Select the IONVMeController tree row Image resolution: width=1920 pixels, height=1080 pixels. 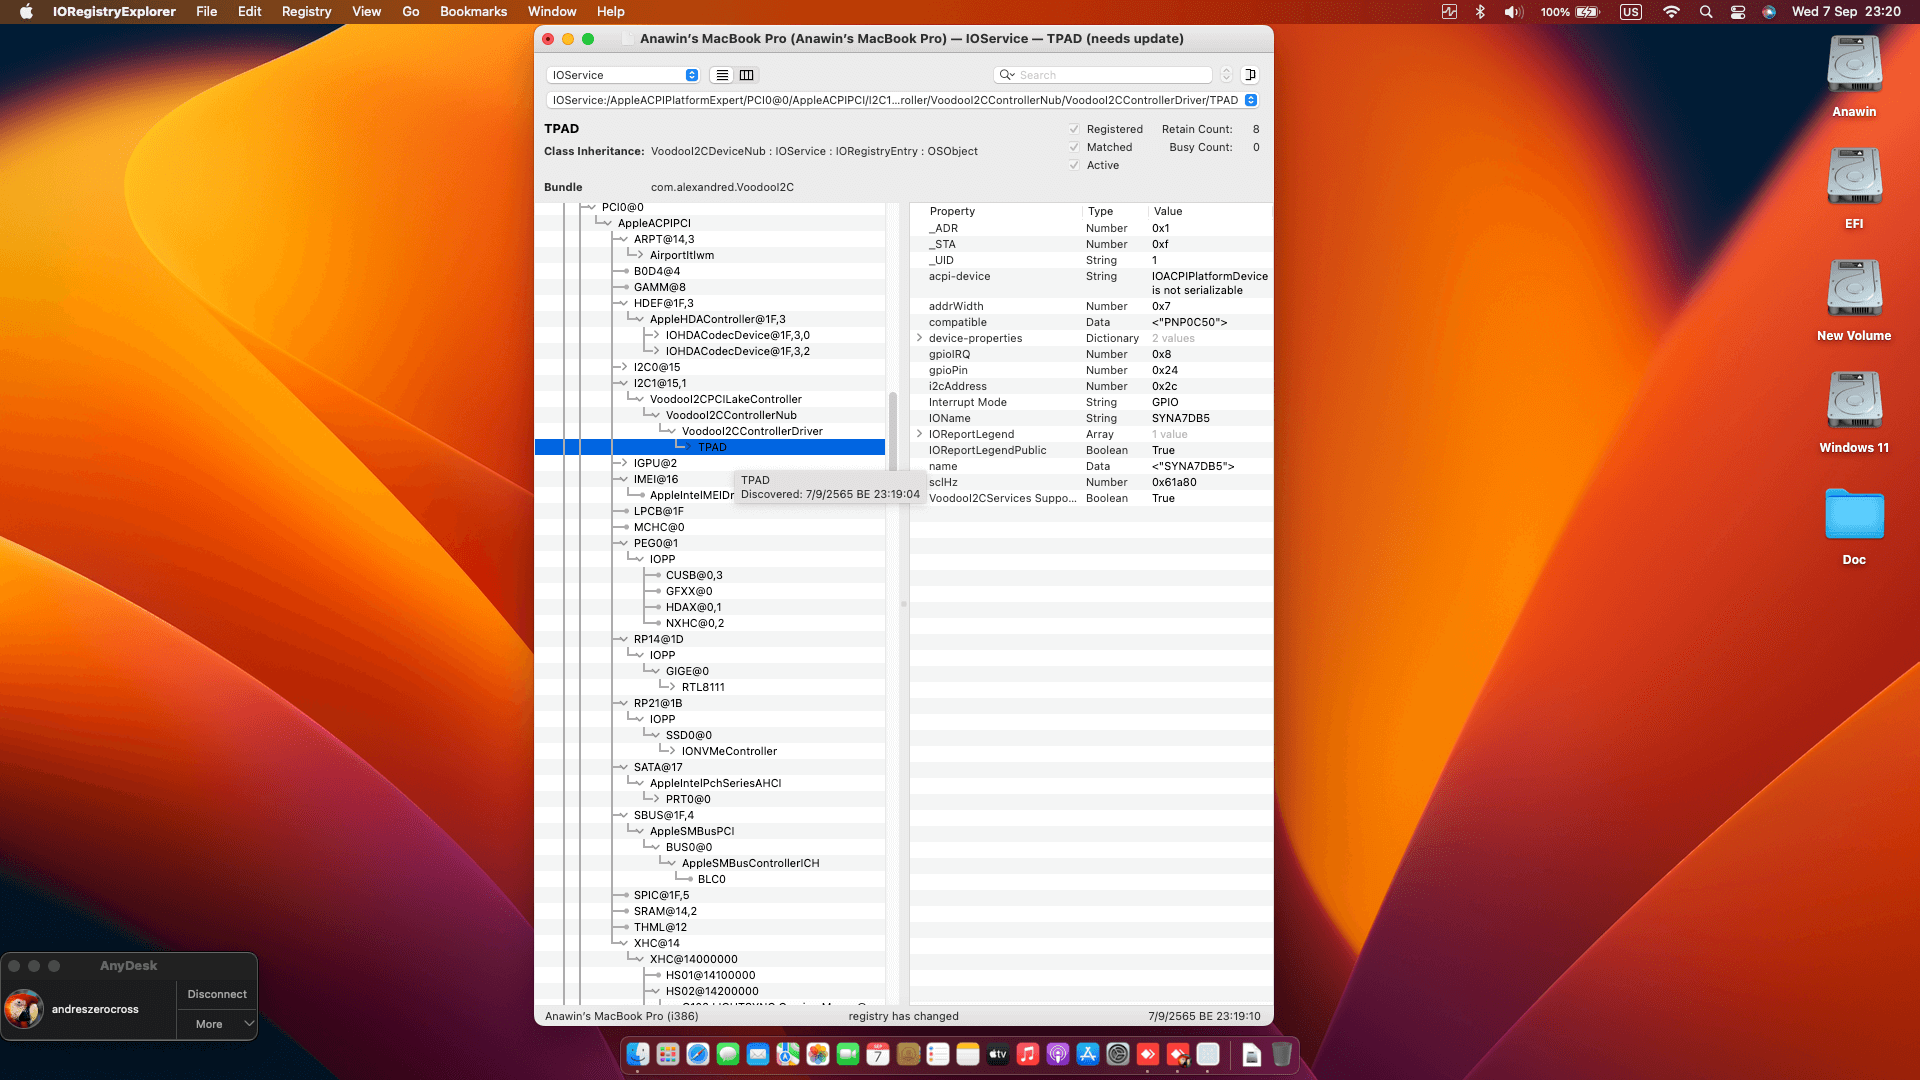coord(729,751)
